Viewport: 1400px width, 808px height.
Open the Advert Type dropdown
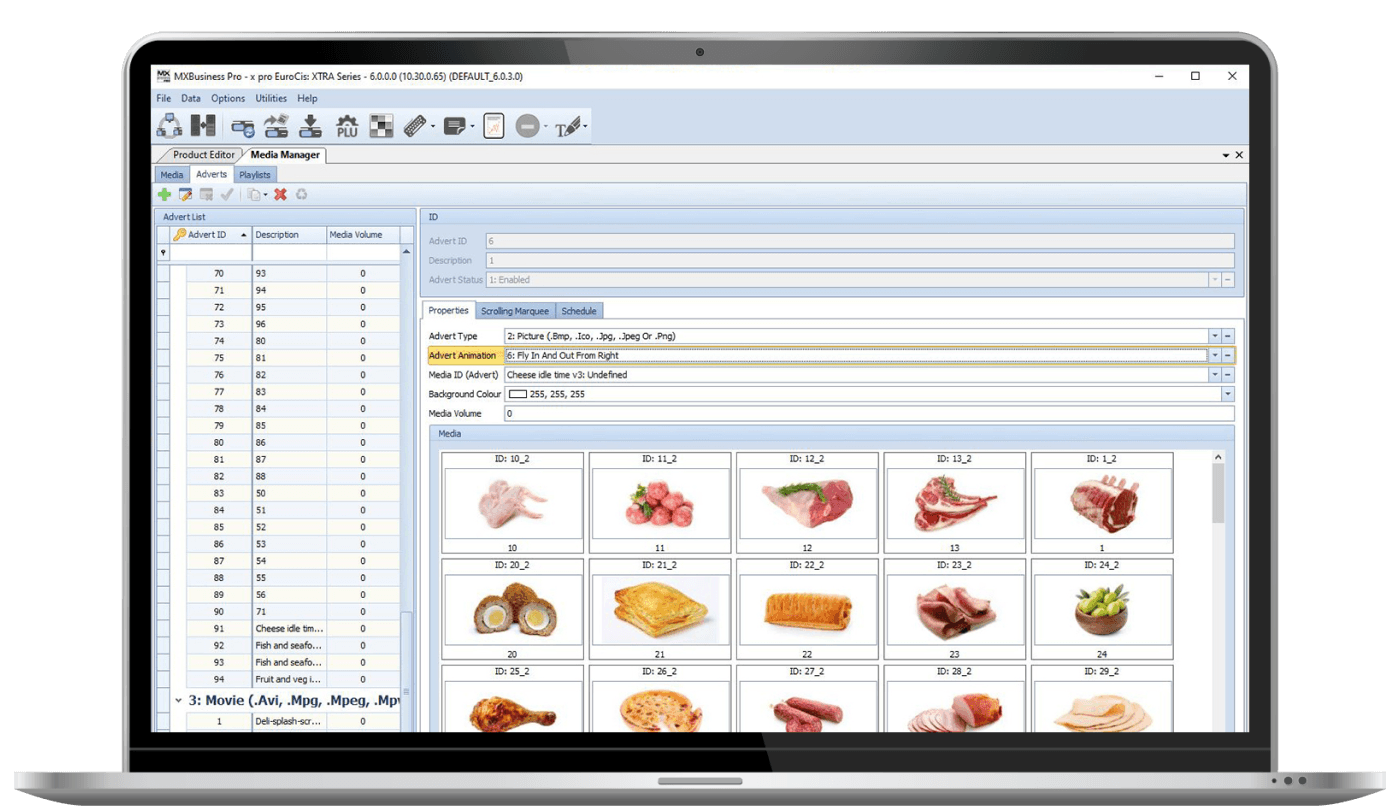(1215, 337)
